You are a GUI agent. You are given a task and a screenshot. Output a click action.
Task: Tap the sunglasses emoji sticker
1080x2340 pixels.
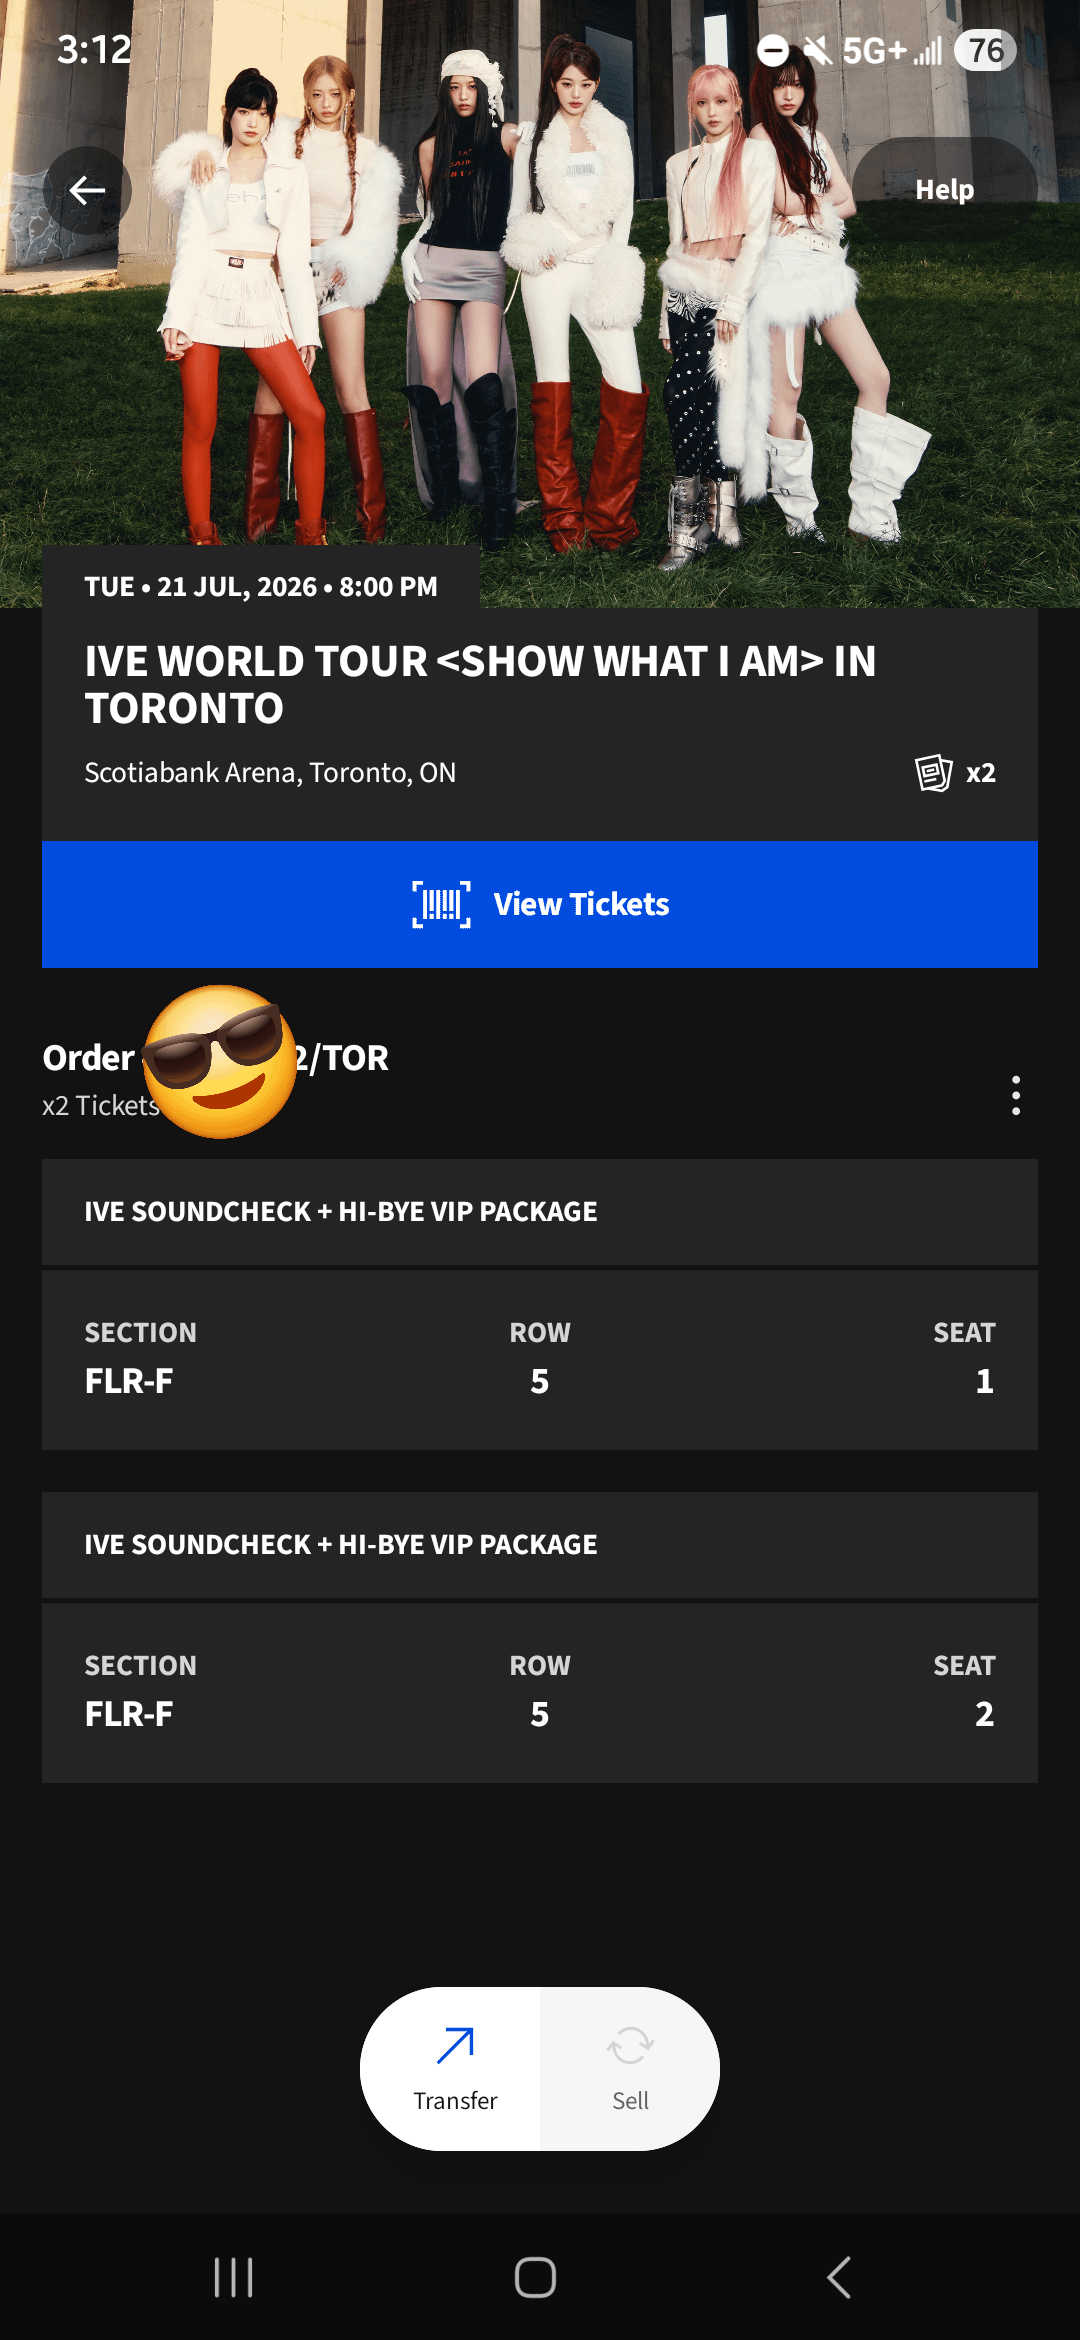(x=220, y=1062)
